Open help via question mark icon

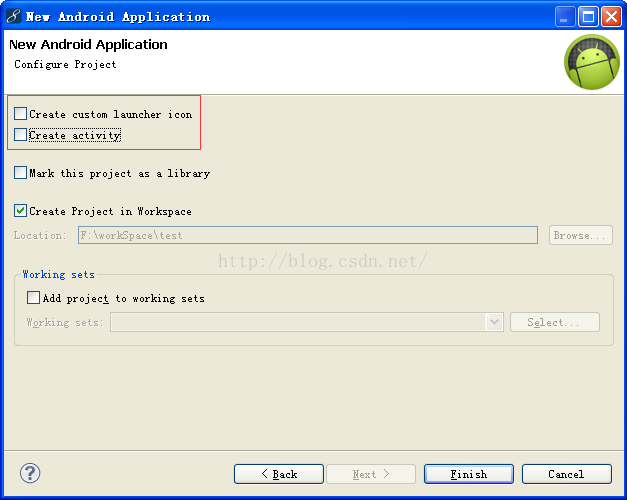(x=30, y=474)
